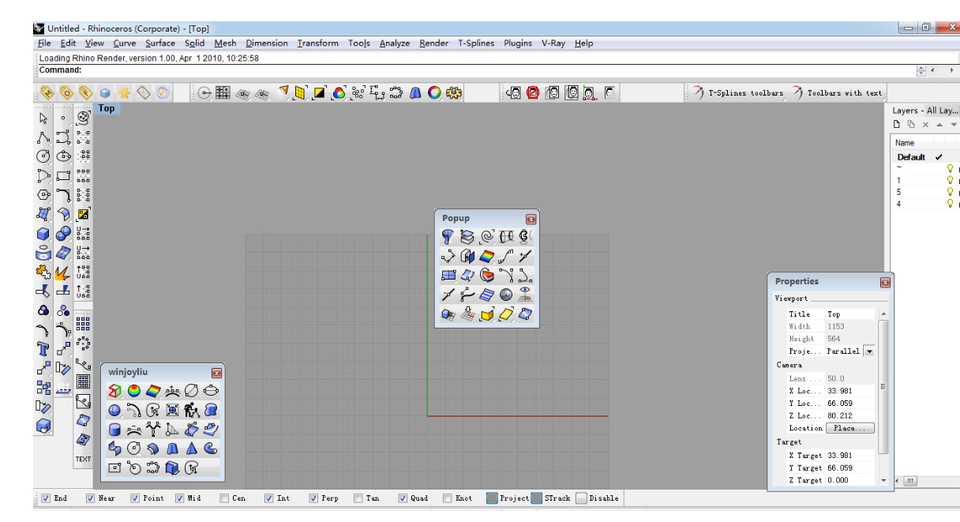Screen dimensions: 960x522
Task: Open the Projection dropdown in Properties
Action: point(869,352)
